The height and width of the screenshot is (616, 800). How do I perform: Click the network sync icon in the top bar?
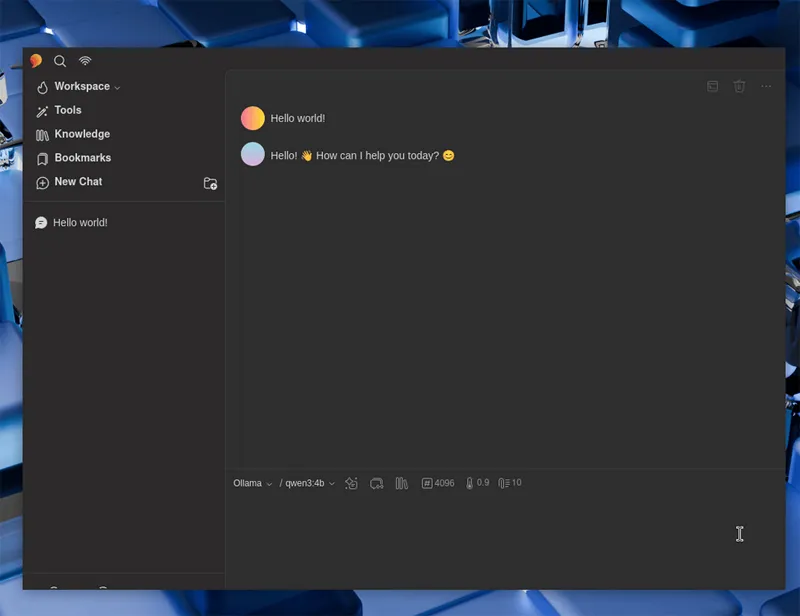[x=85, y=61]
